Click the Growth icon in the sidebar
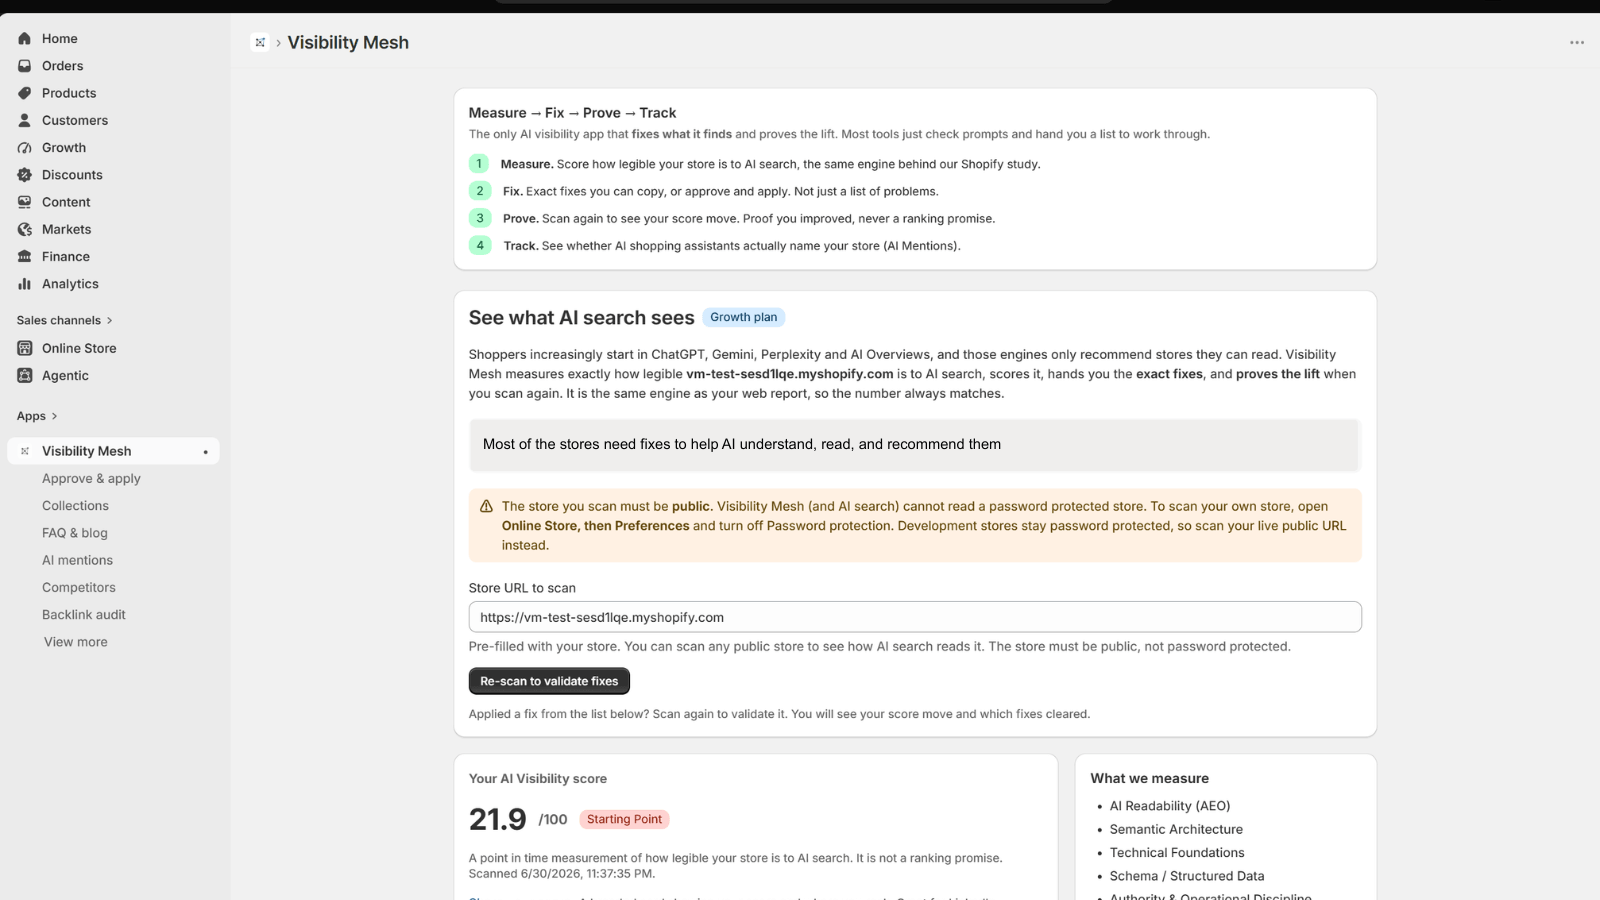Image resolution: width=1600 pixels, height=900 pixels. coord(24,147)
